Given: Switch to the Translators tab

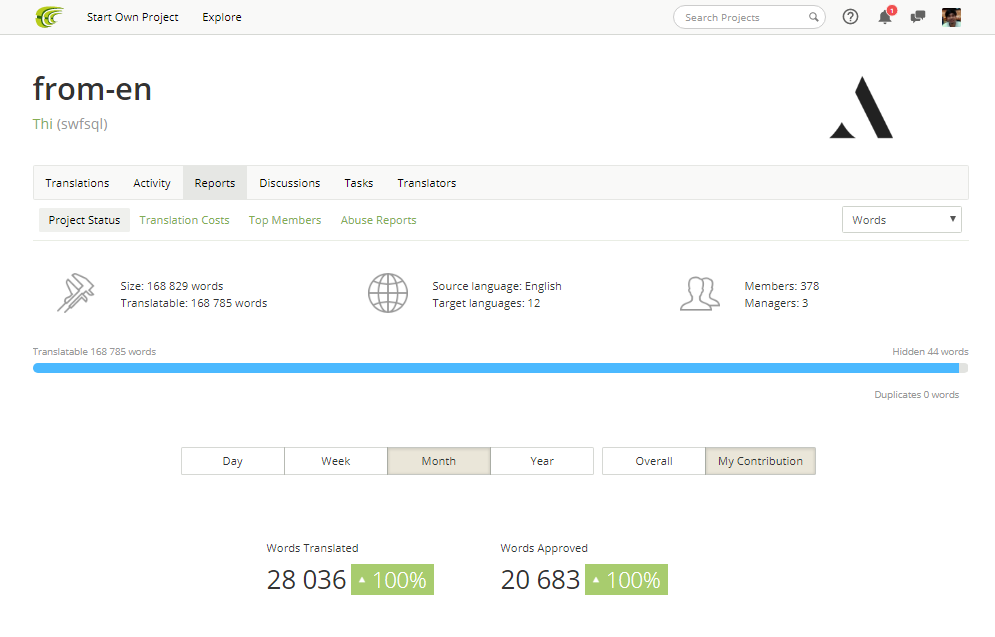Looking at the screenshot, I should 426,183.
